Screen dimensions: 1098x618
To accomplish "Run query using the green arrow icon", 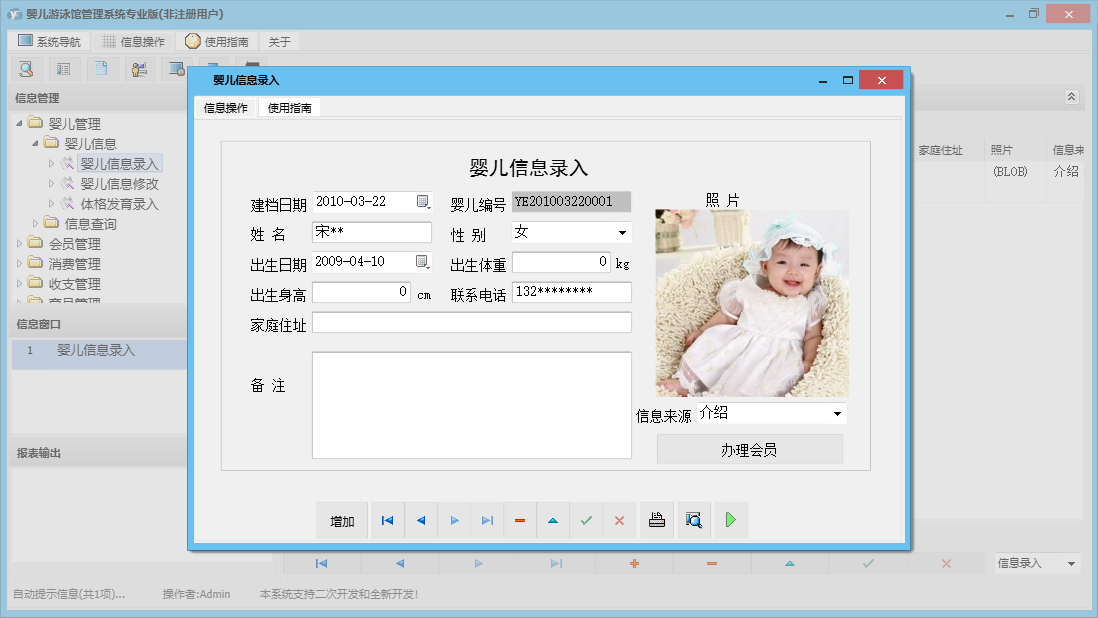I will click(731, 520).
